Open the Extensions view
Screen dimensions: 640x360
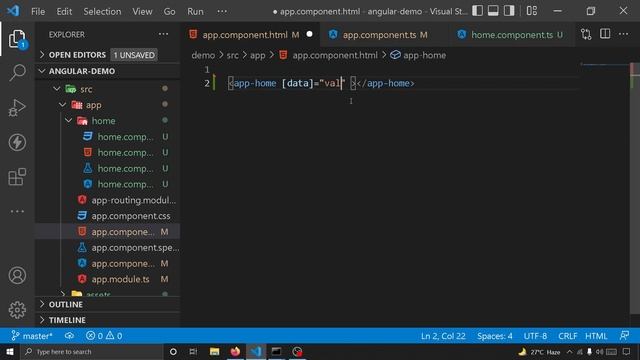17,177
